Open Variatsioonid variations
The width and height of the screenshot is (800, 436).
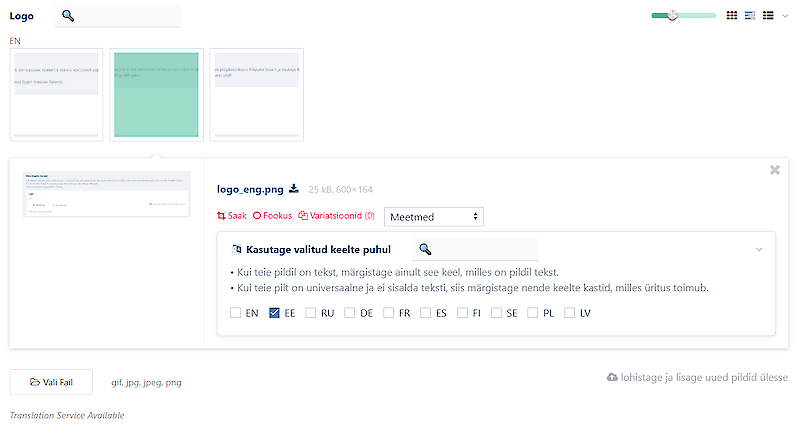pos(336,215)
